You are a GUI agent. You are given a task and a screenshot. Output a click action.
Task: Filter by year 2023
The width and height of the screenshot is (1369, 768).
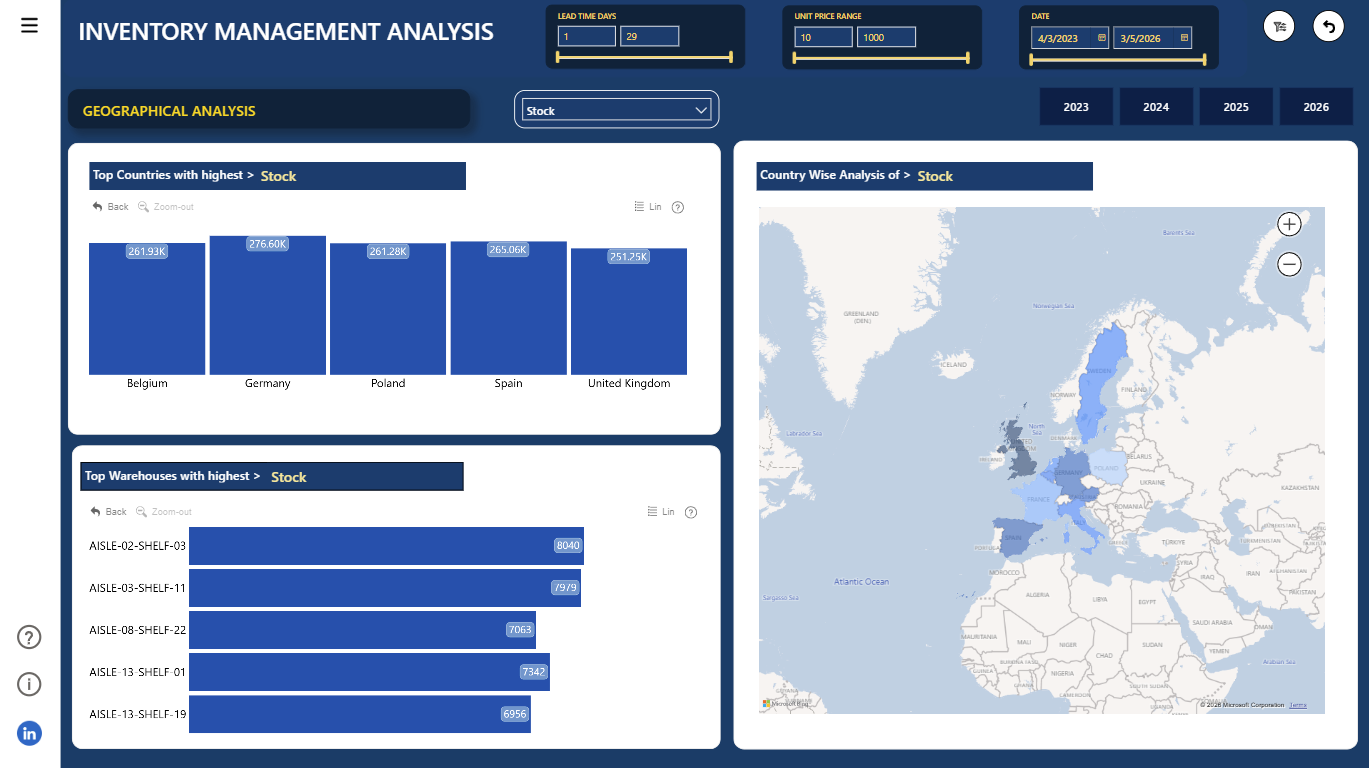[1076, 107]
